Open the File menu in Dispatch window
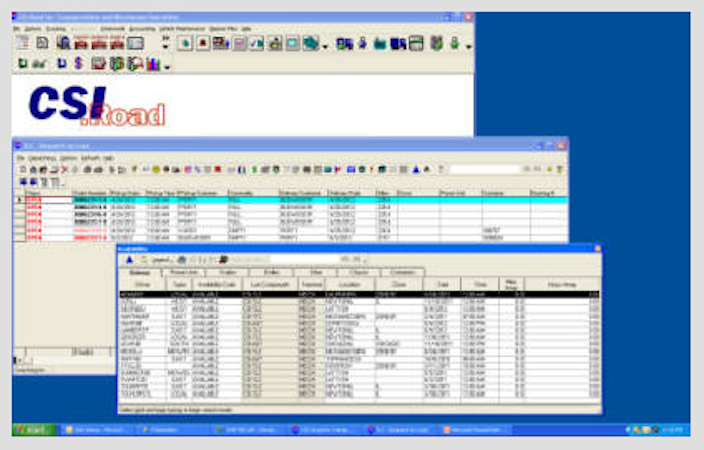Viewport: 704px width, 450px height. [x=20, y=158]
